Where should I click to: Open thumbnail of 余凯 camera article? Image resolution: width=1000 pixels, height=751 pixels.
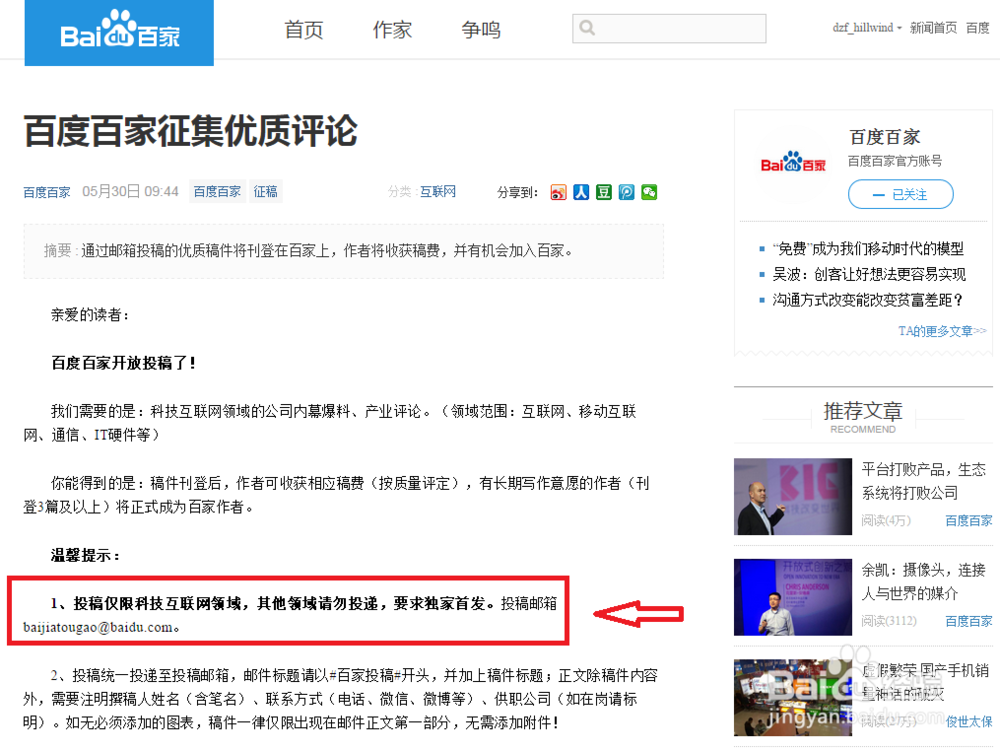(793, 597)
